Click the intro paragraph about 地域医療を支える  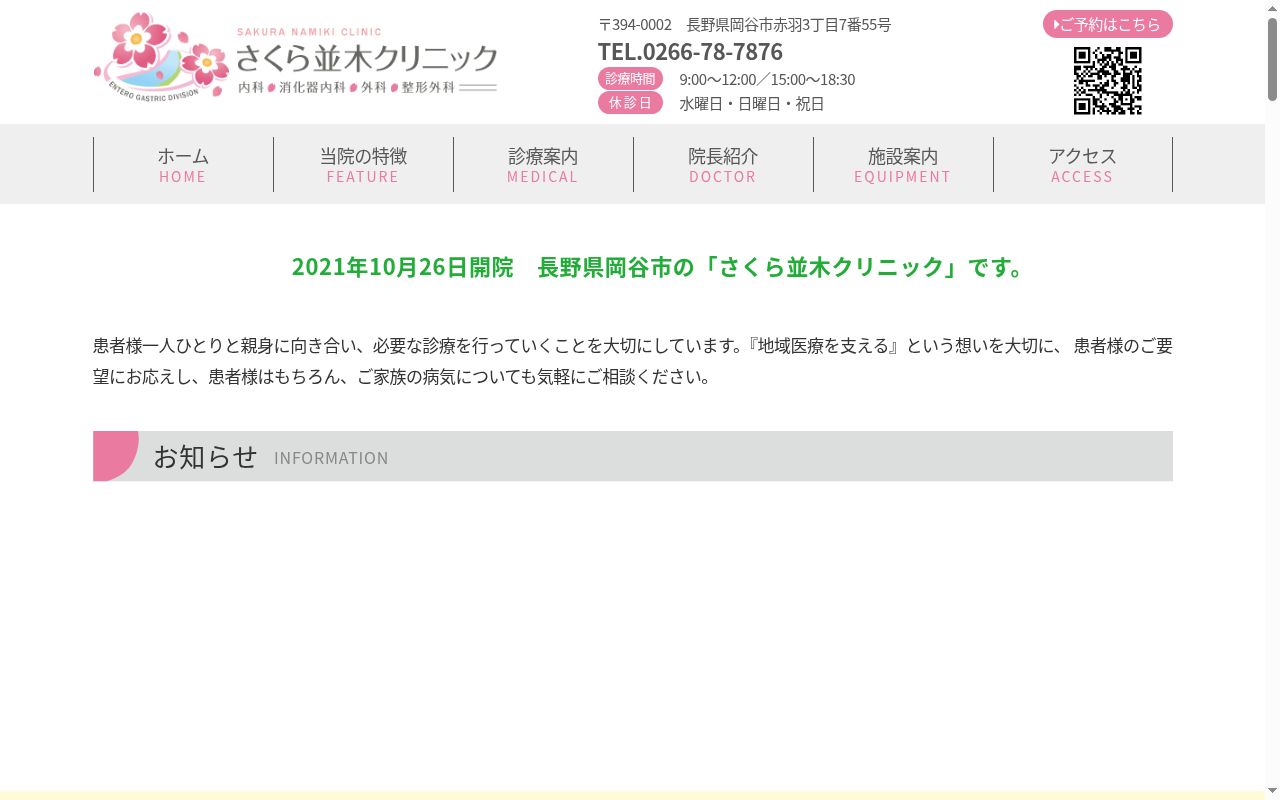pos(633,361)
